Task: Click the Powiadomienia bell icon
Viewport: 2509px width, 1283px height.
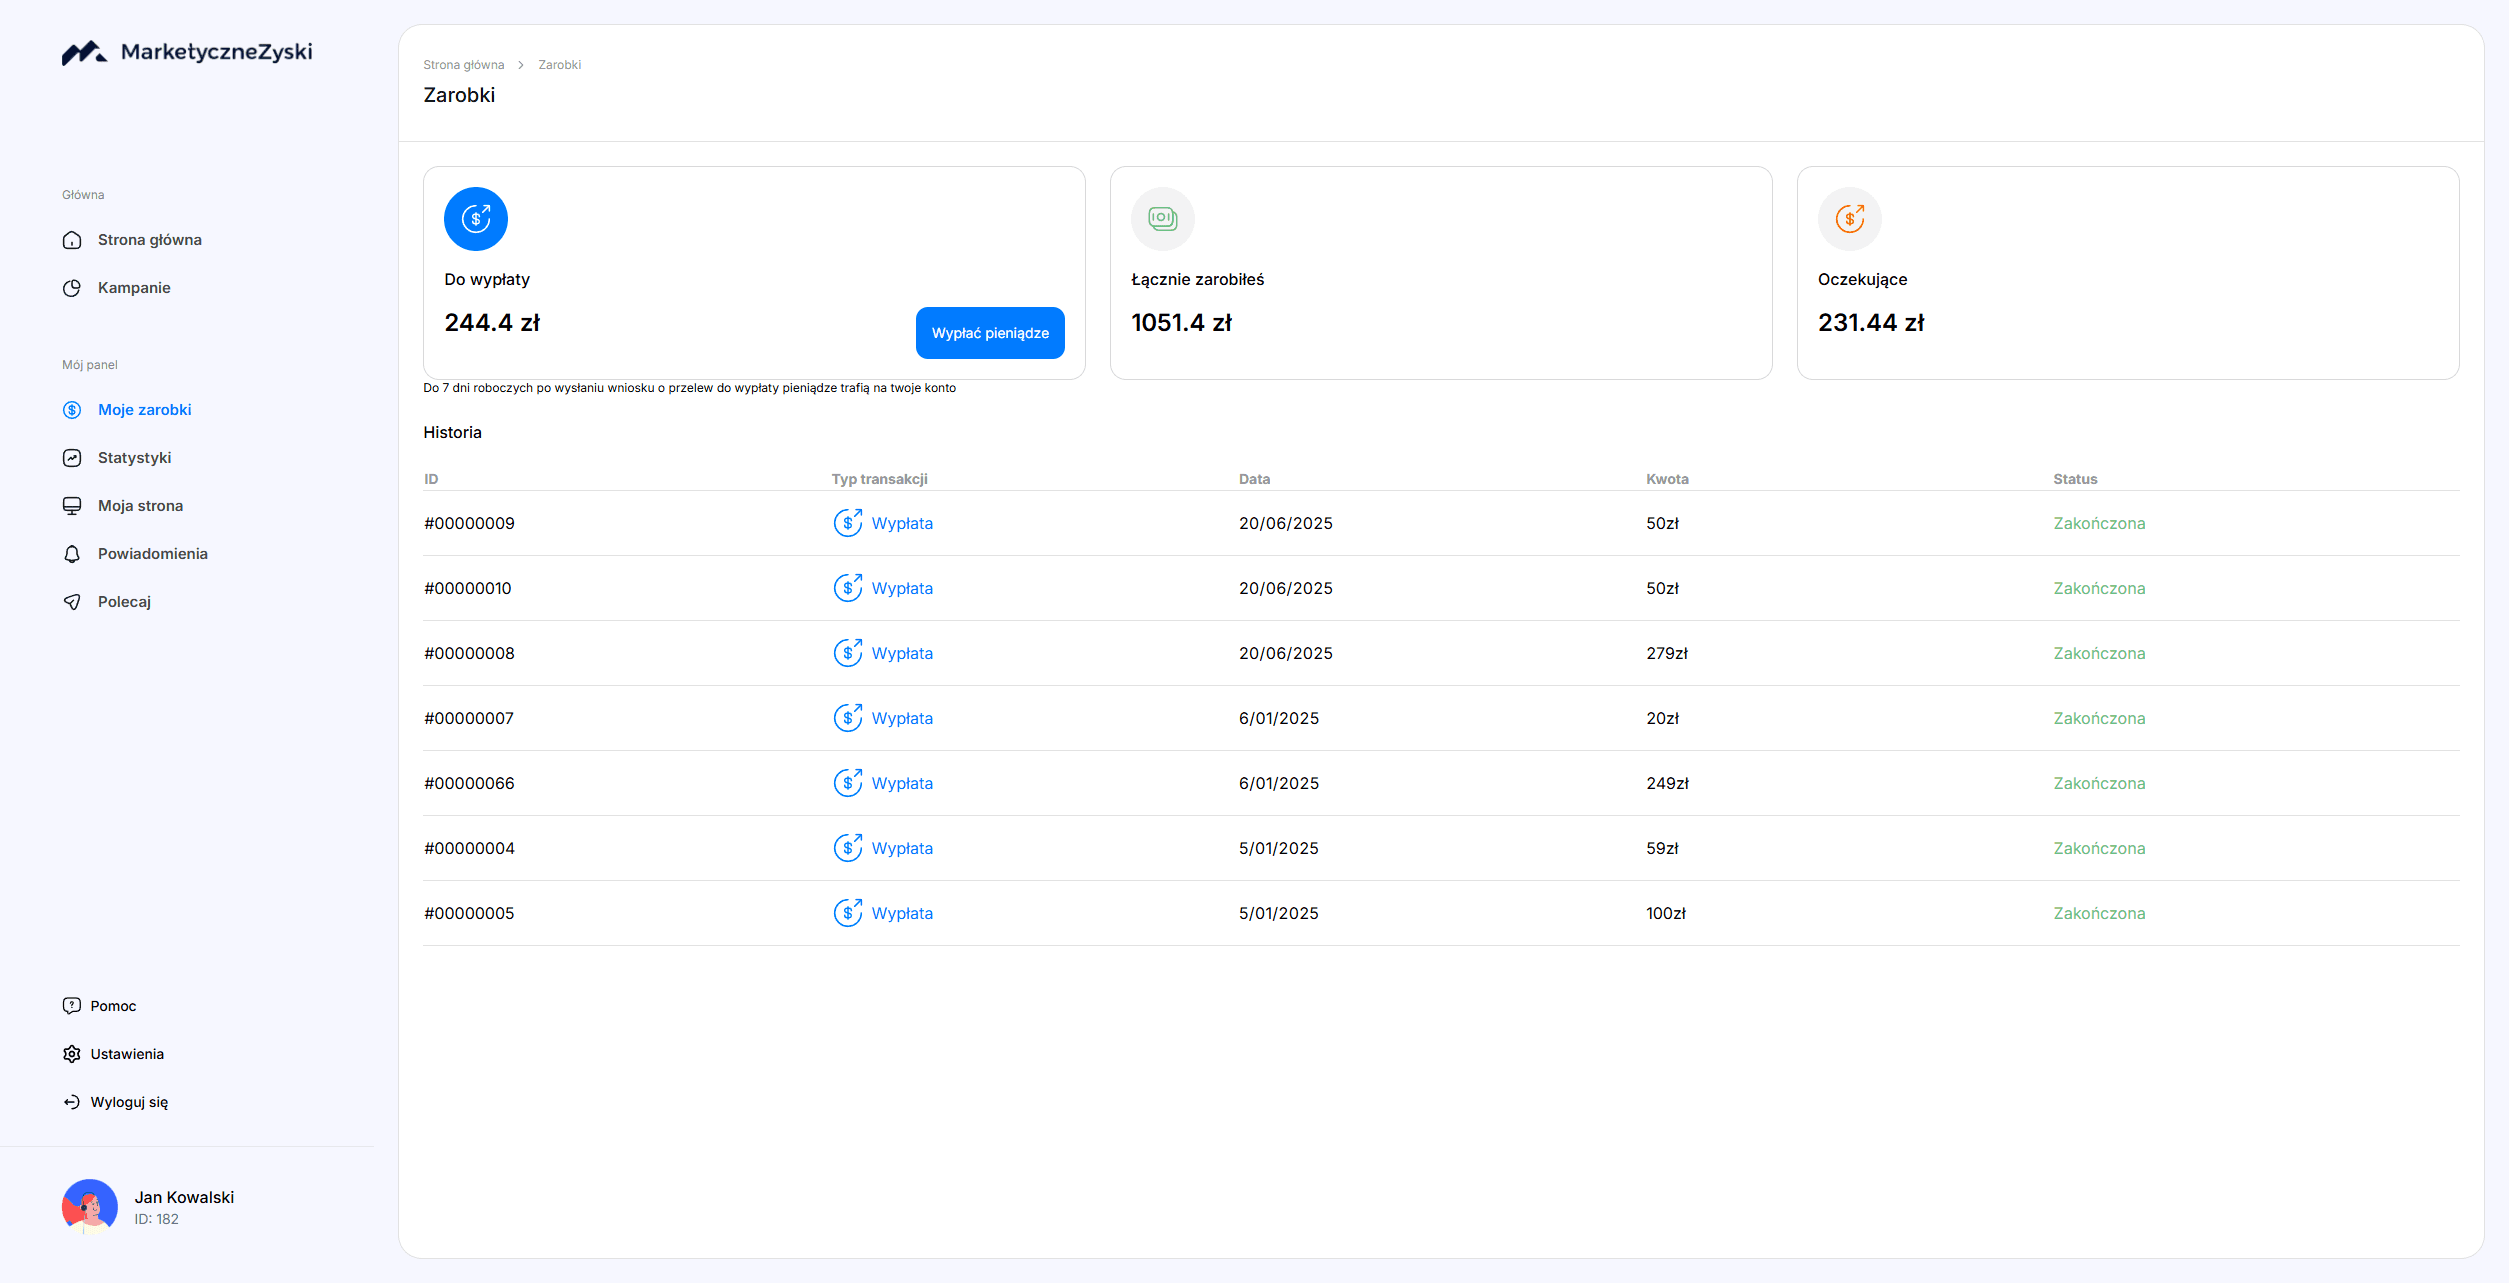Action: [72, 554]
